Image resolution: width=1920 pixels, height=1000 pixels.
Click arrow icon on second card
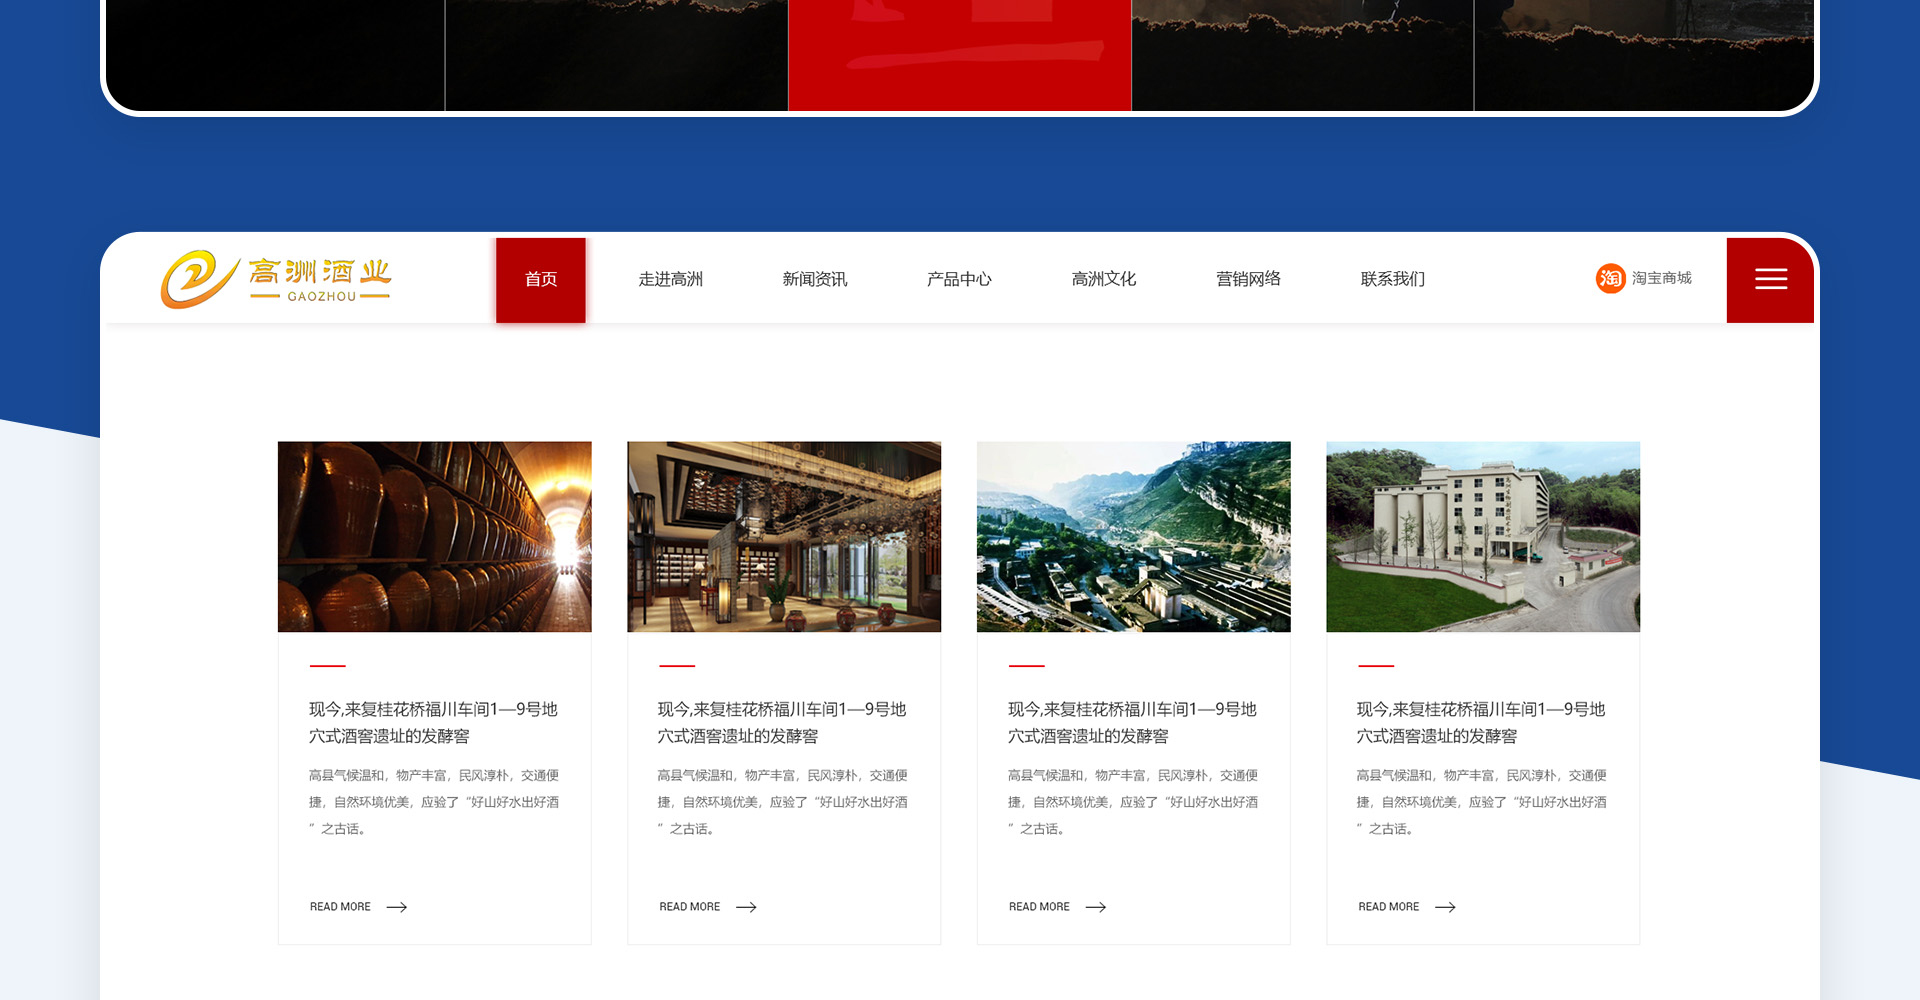point(746,907)
